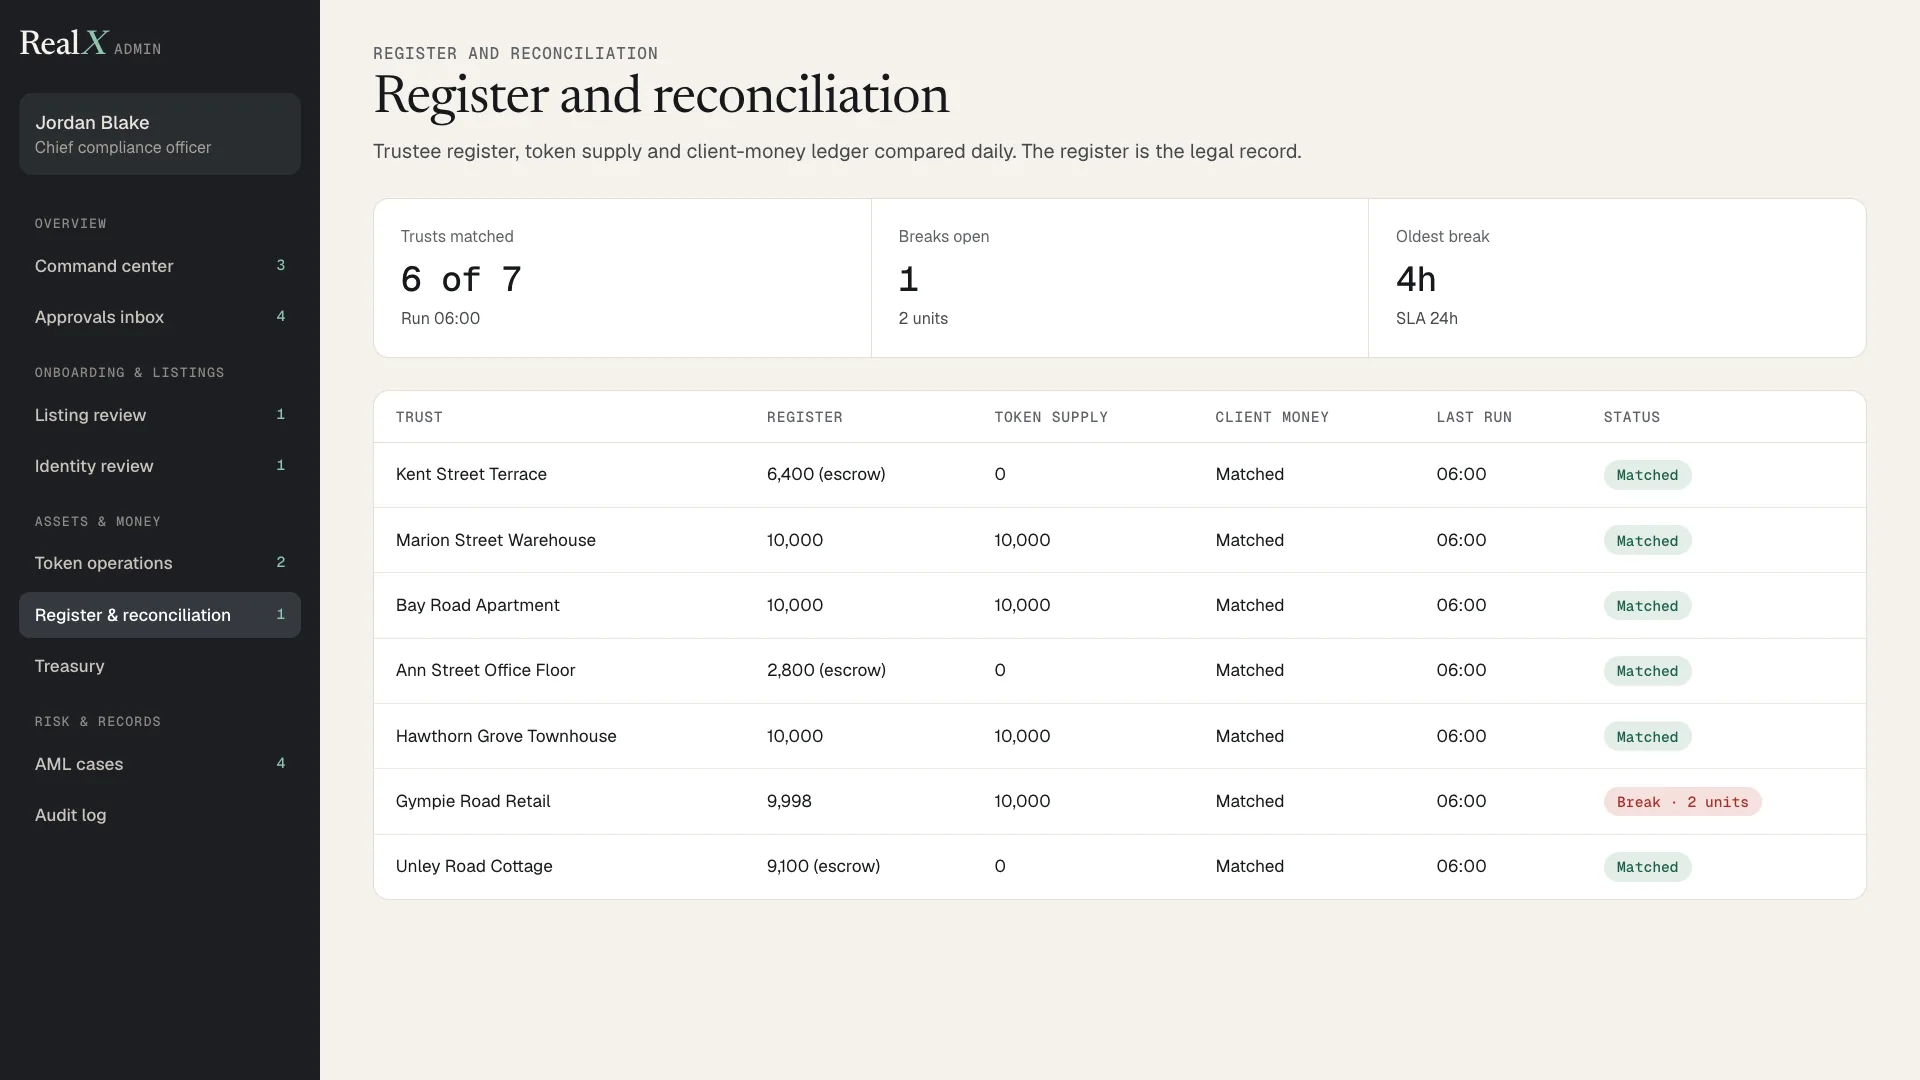Select Hawthorn Grove Townhouse trust name
The width and height of the screenshot is (1920, 1080).
click(506, 736)
